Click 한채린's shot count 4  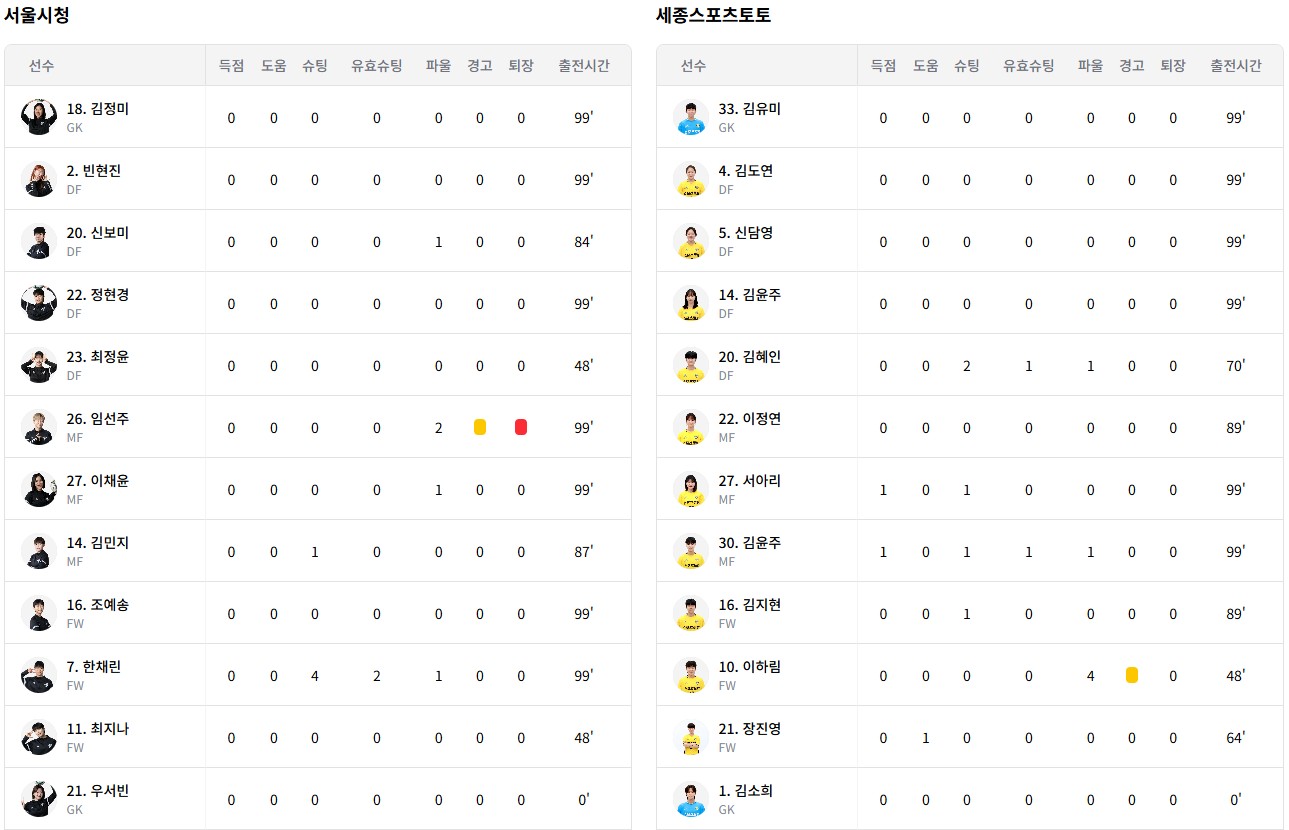[315, 676]
